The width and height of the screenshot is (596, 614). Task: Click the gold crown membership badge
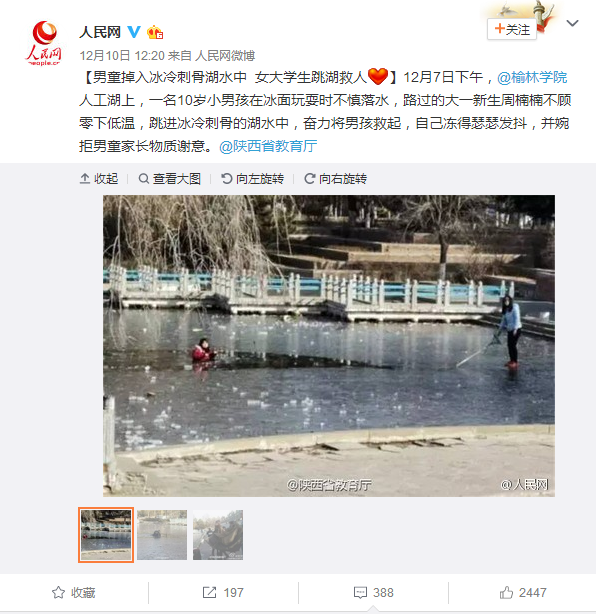155,32
